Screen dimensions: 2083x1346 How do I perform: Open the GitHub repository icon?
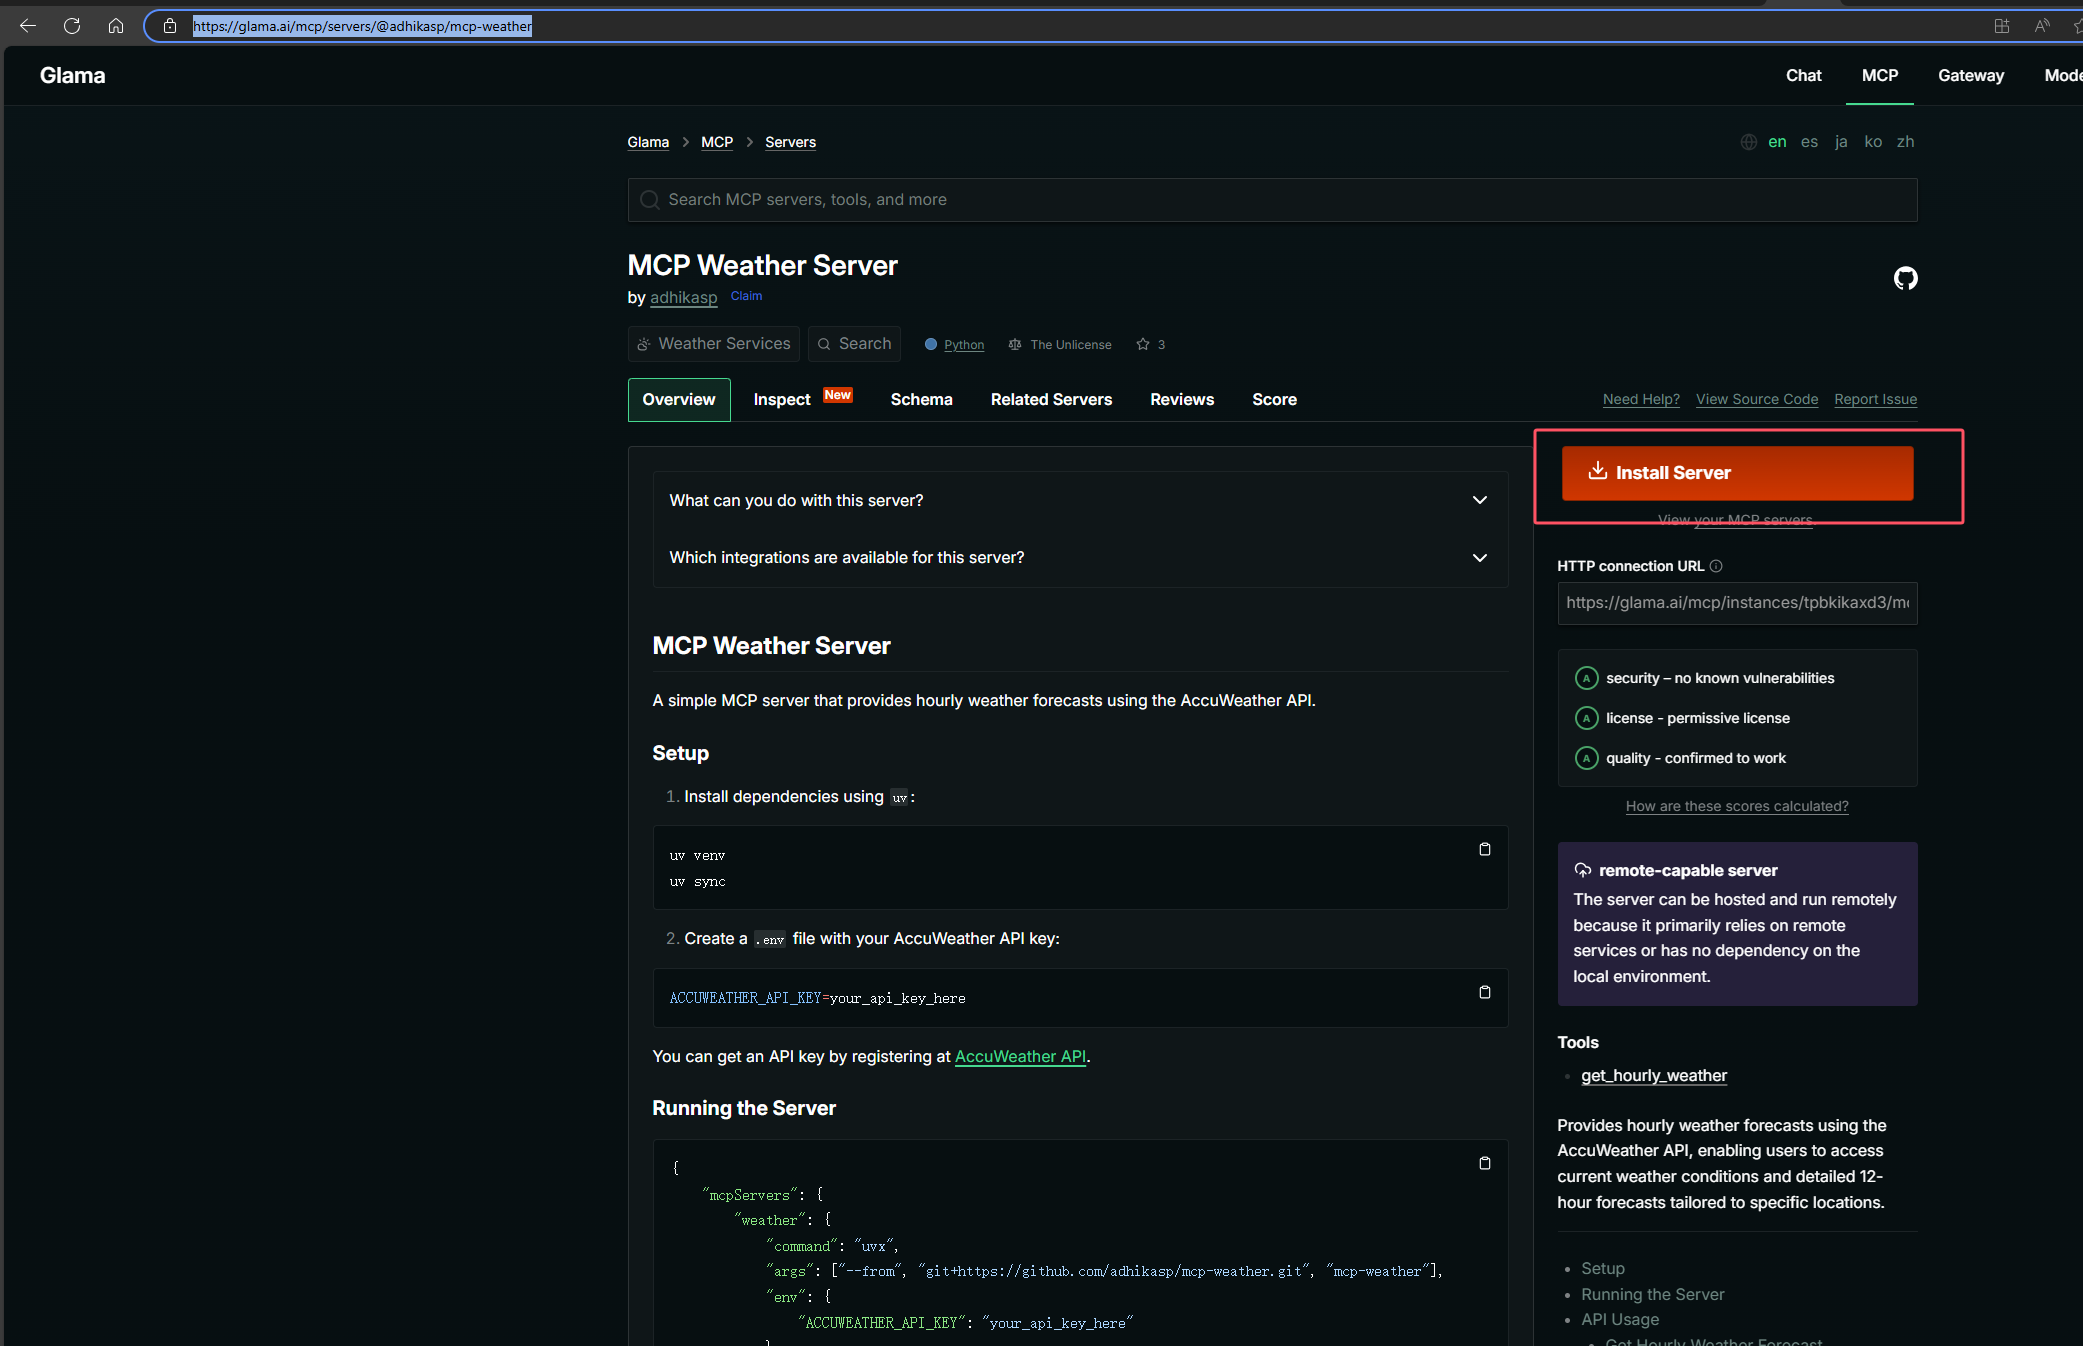pyautogui.click(x=1905, y=278)
